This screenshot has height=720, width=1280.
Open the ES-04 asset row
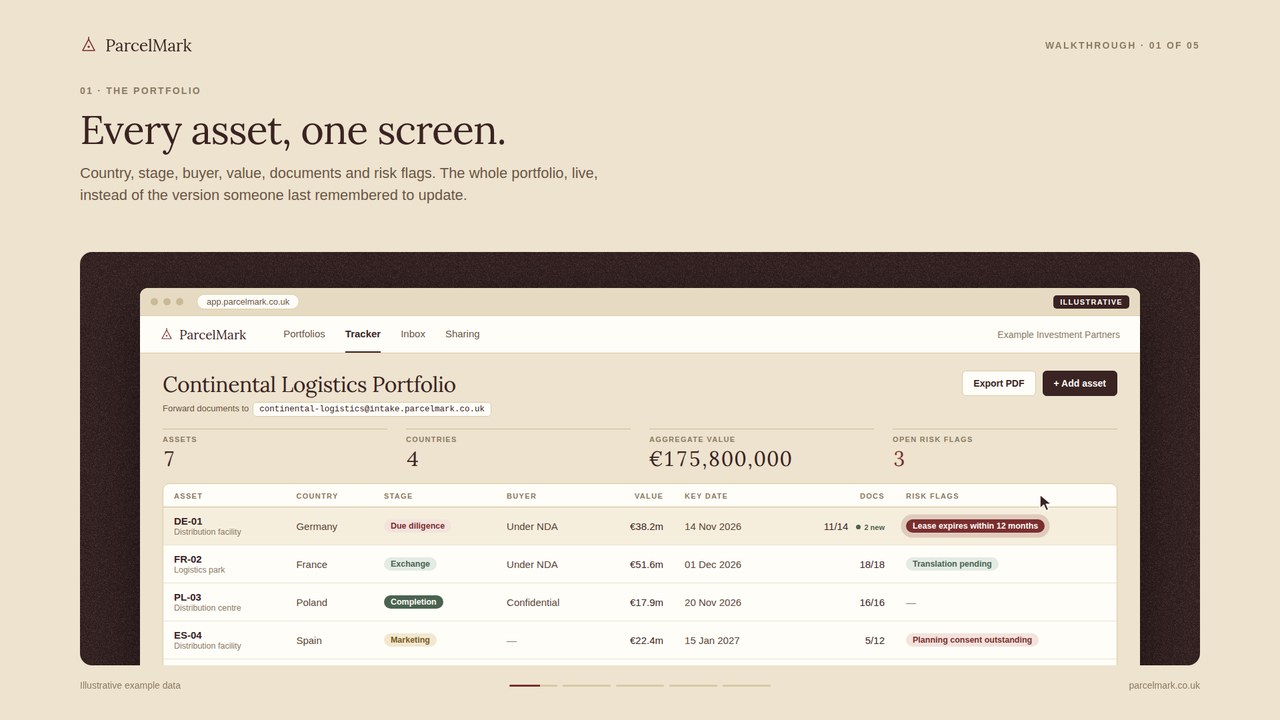(640, 640)
